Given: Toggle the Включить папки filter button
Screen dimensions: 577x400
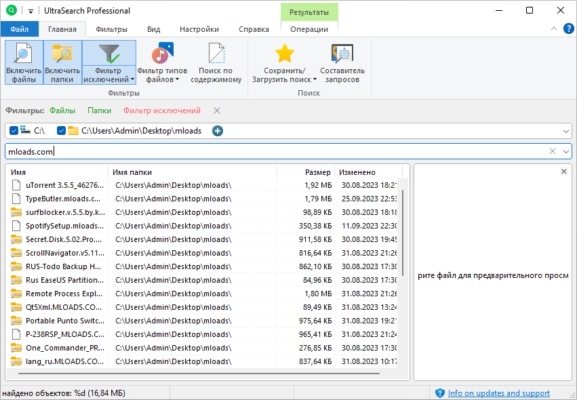Looking at the screenshot, I should (x=62, y=63).
